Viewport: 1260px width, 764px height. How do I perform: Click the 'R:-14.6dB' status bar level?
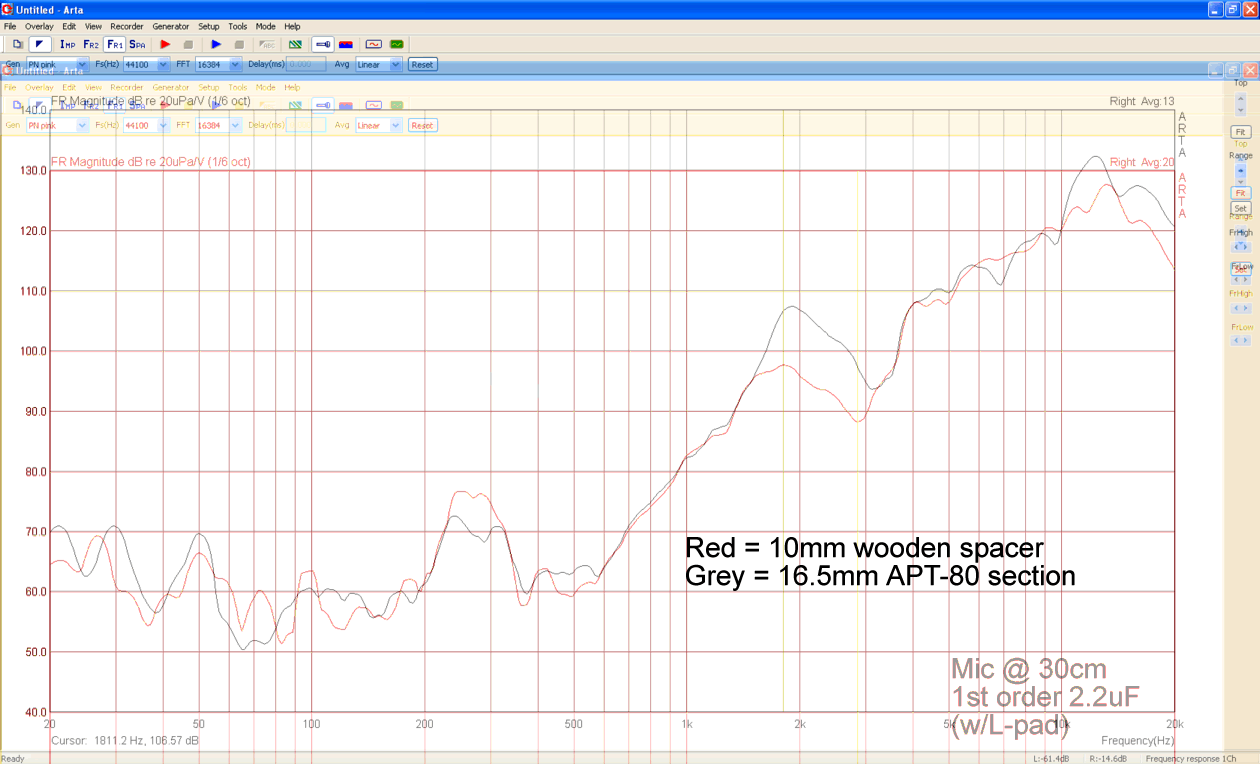pos(1108,758)
